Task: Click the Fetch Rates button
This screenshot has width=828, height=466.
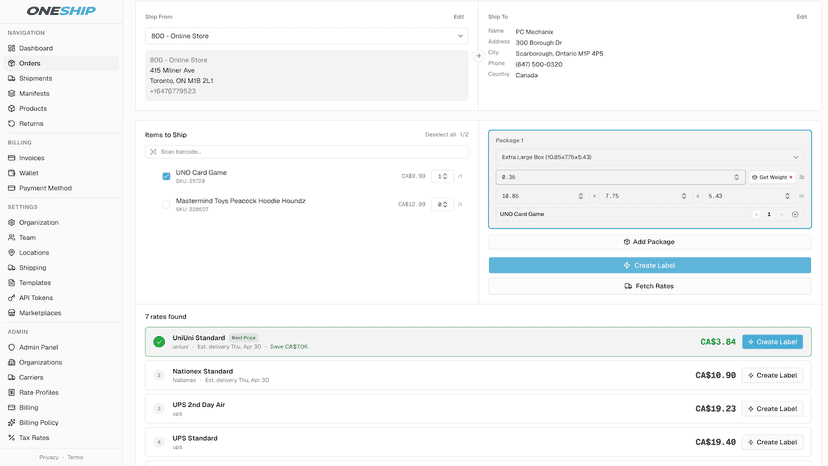Action: pos(650,286)
